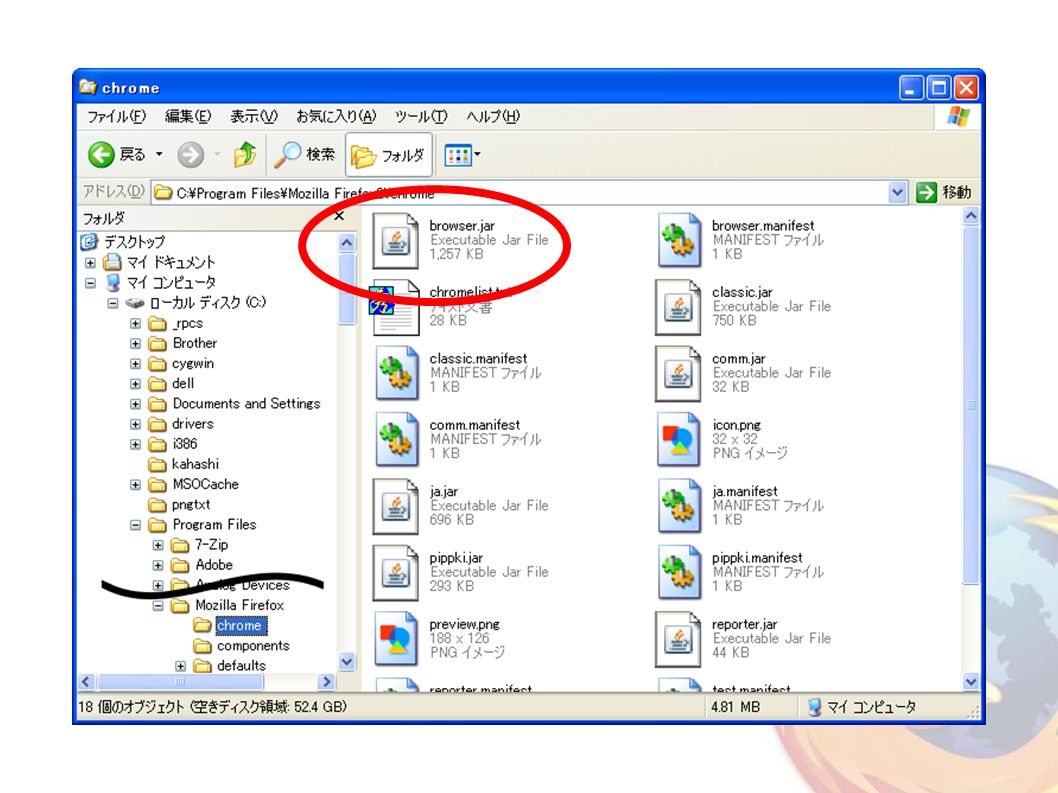1058x793 pixels.
Task: Click folder tree horizontal scroll right arrow
Action: coord(327,682)
